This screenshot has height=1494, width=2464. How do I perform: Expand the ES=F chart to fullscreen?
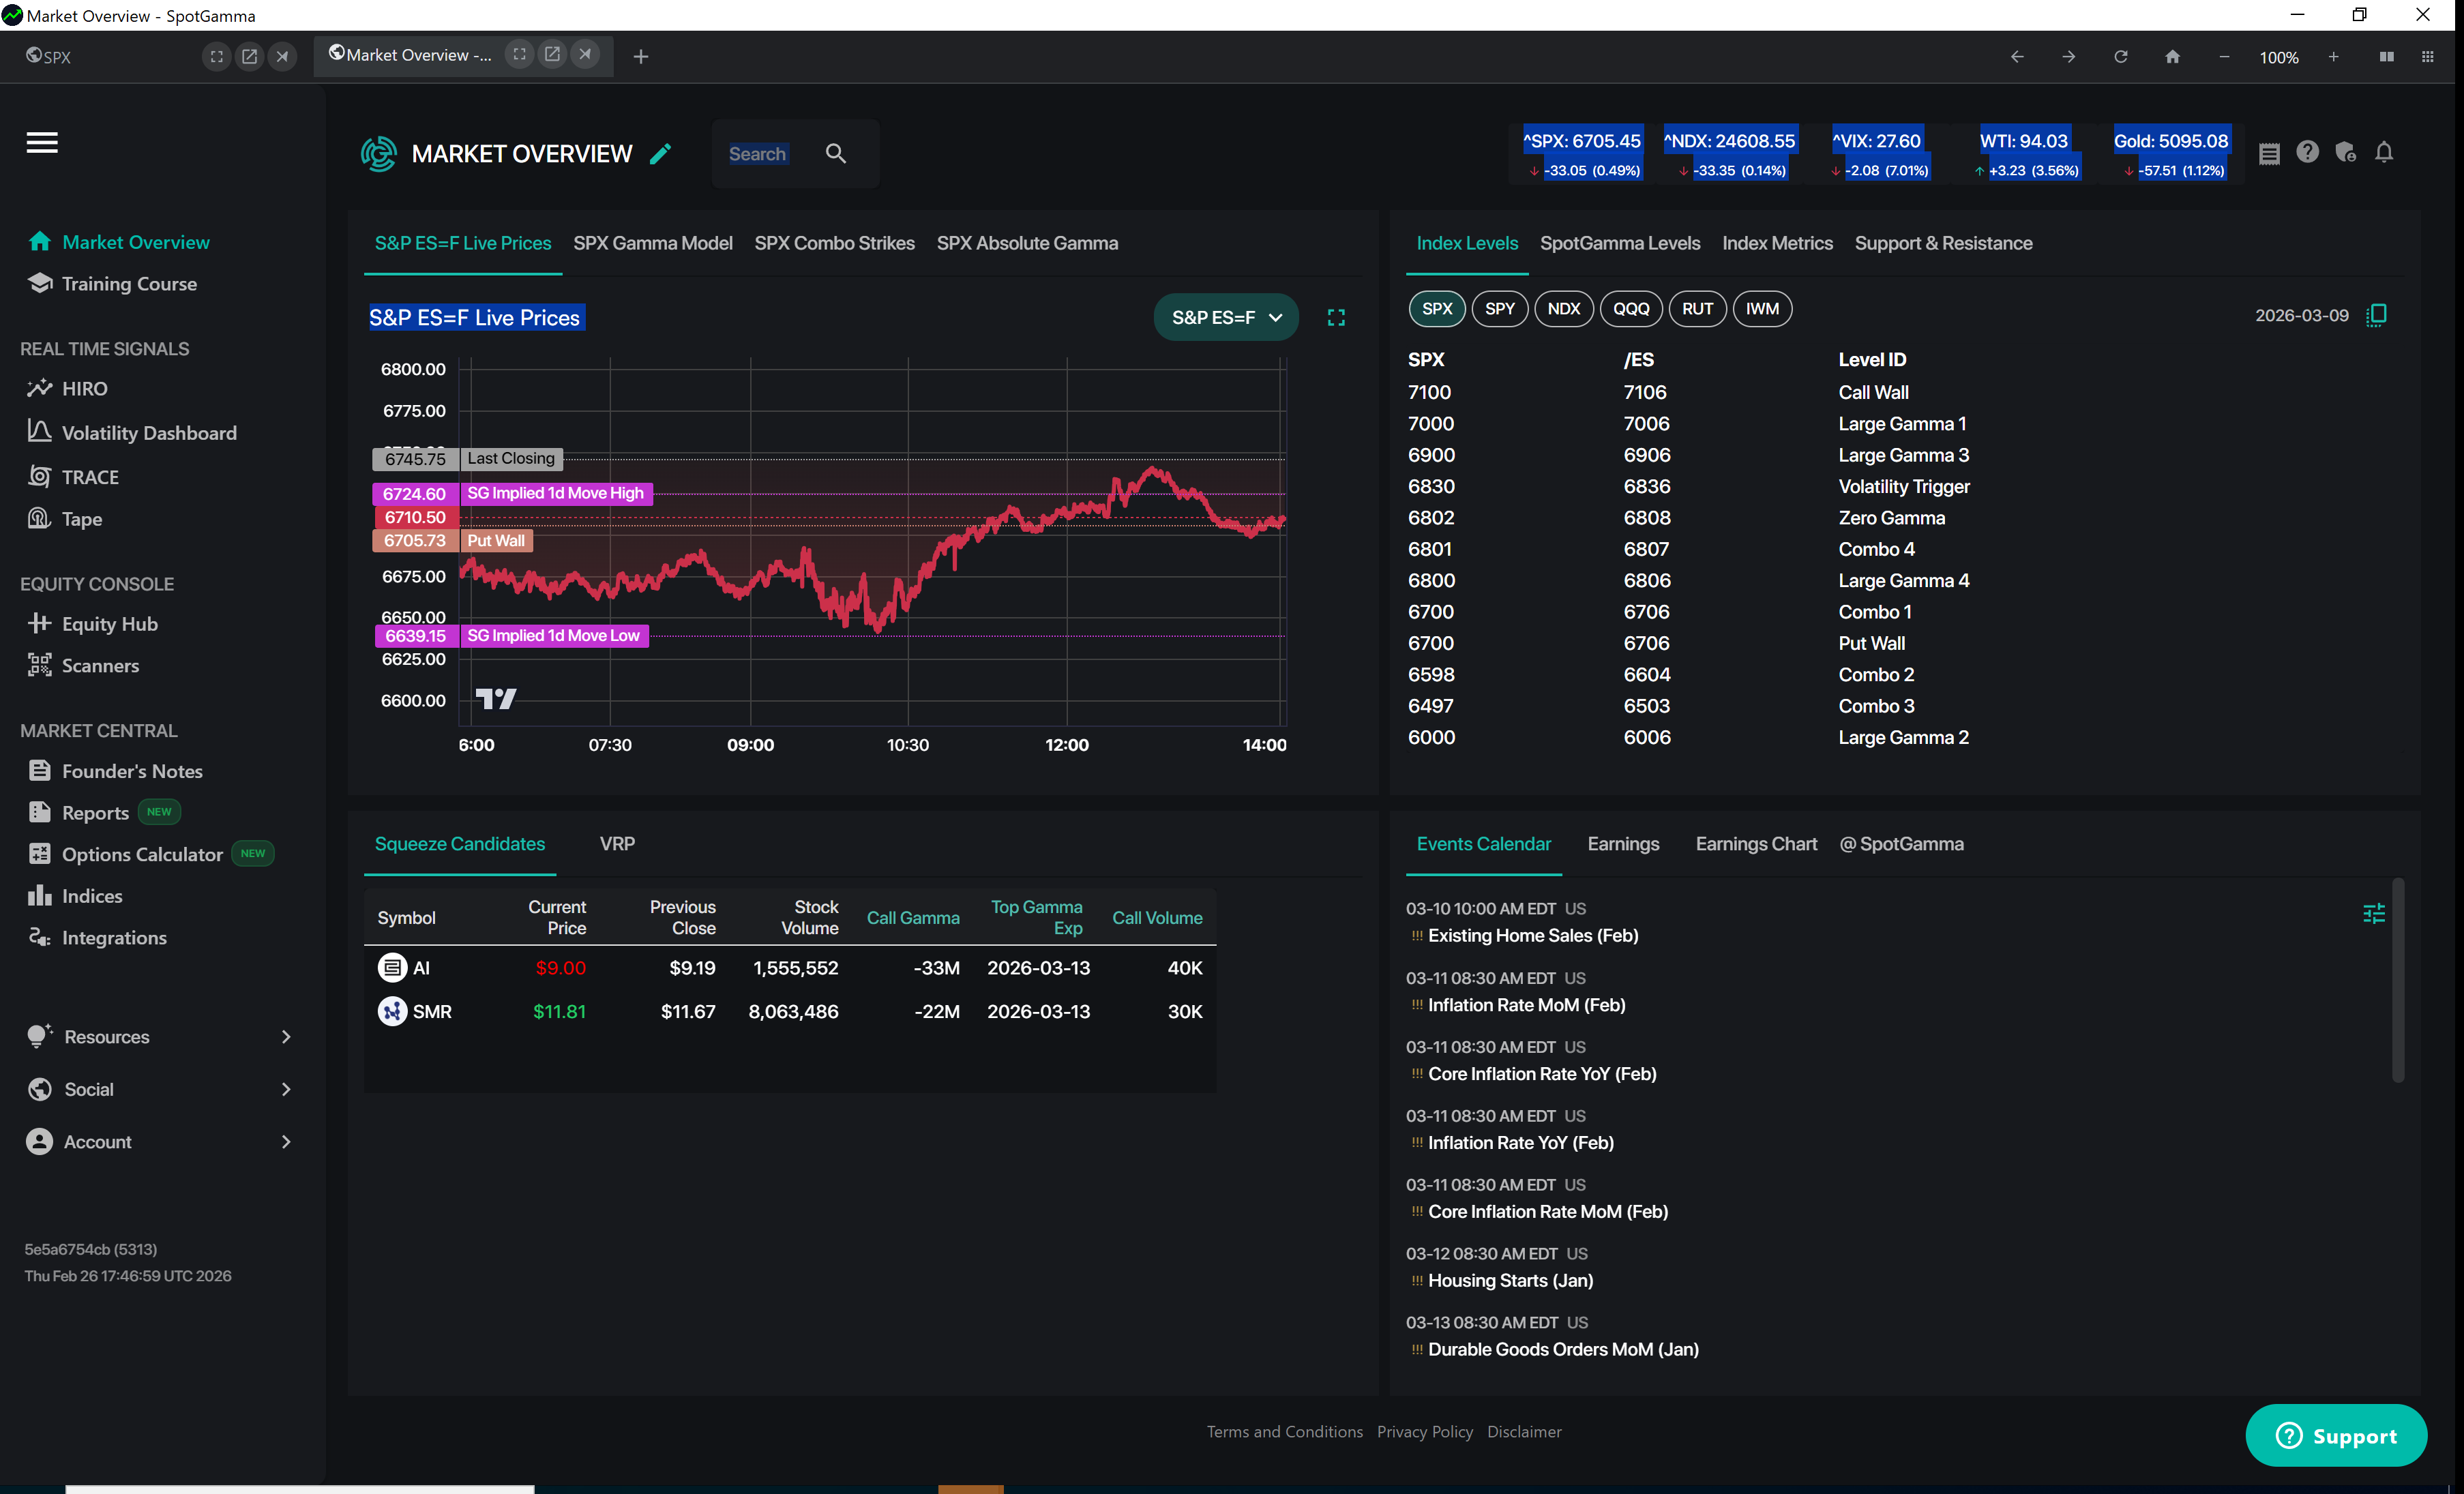(x=1336, y=318)
